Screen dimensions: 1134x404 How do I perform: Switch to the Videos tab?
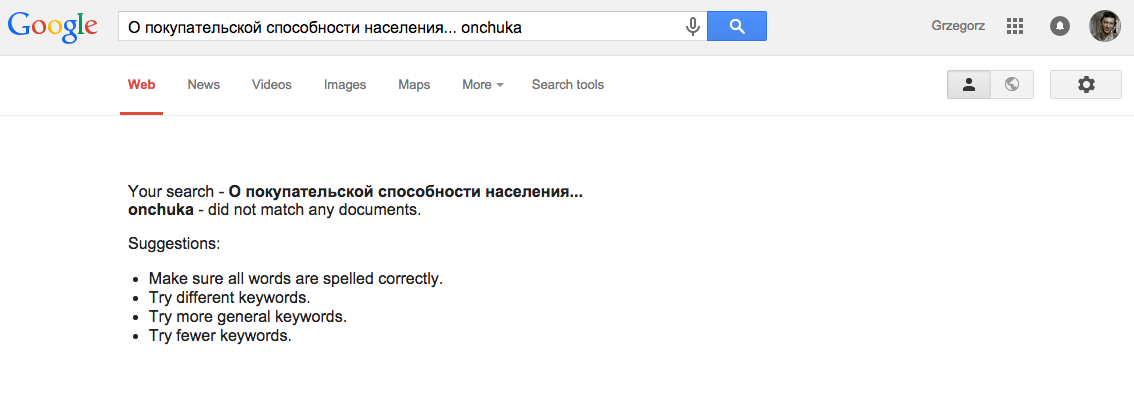coord(271,85)
